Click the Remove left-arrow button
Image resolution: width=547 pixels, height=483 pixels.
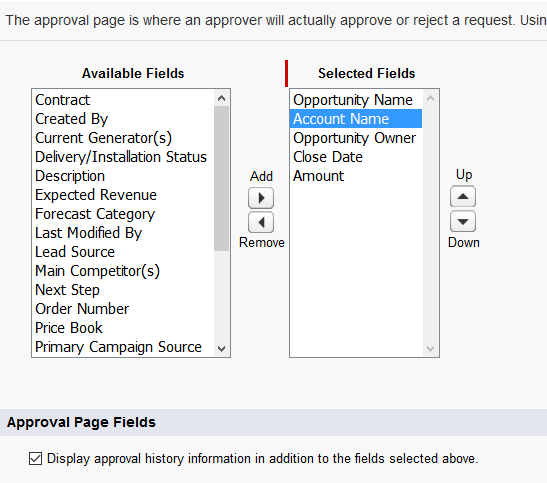[261, 222]
